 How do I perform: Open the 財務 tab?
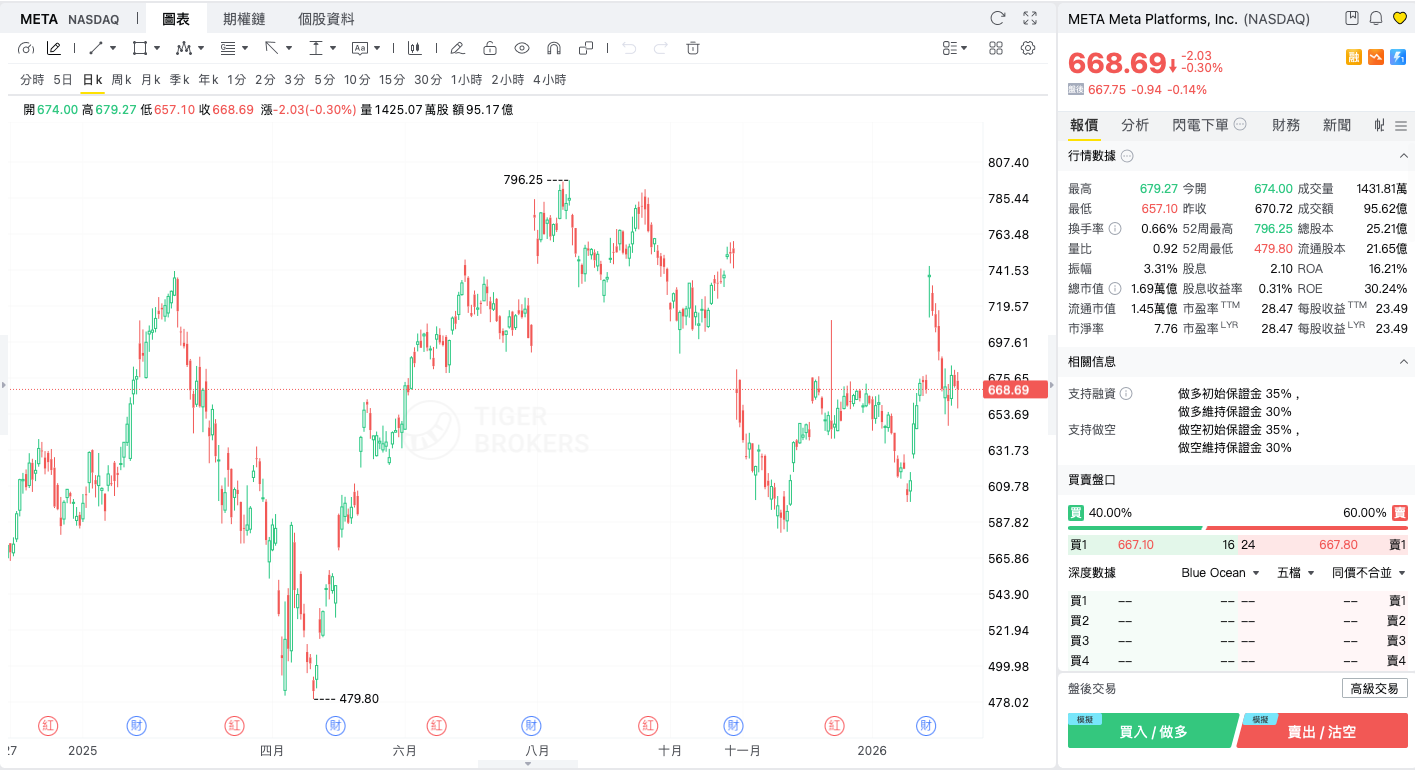(x=1286, y=125)
